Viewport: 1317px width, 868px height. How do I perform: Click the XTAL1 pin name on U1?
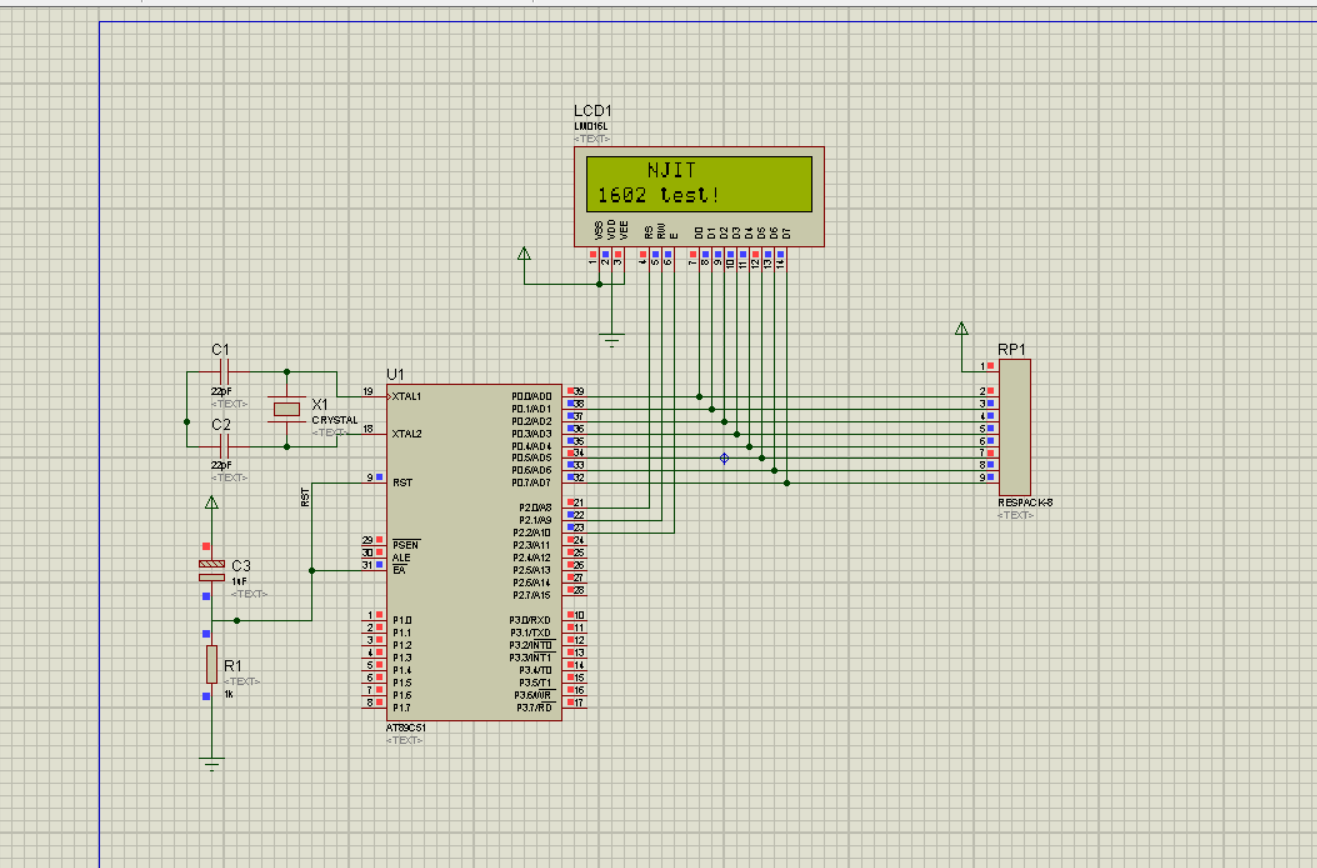(406, 396)
